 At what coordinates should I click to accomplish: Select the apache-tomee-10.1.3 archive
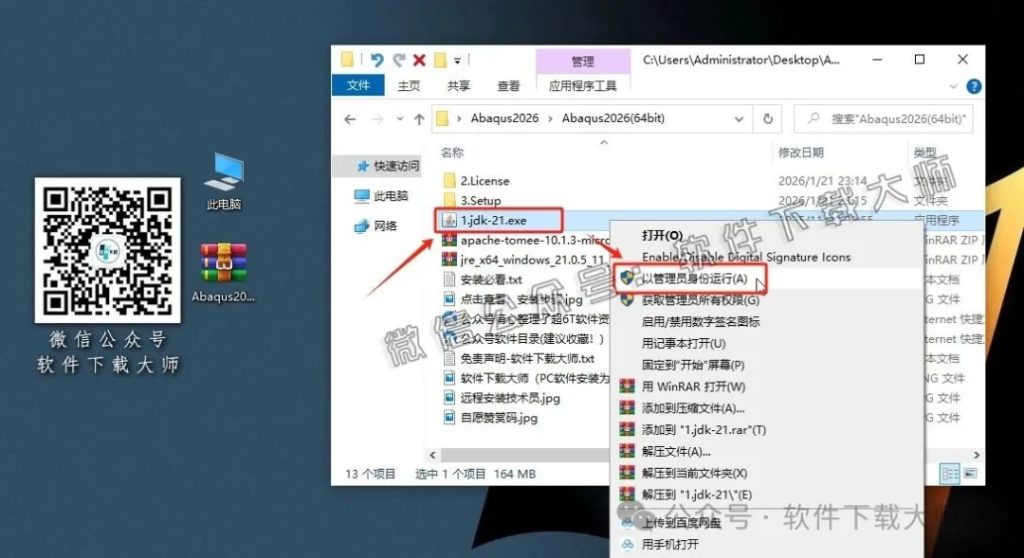coord(525,240)
